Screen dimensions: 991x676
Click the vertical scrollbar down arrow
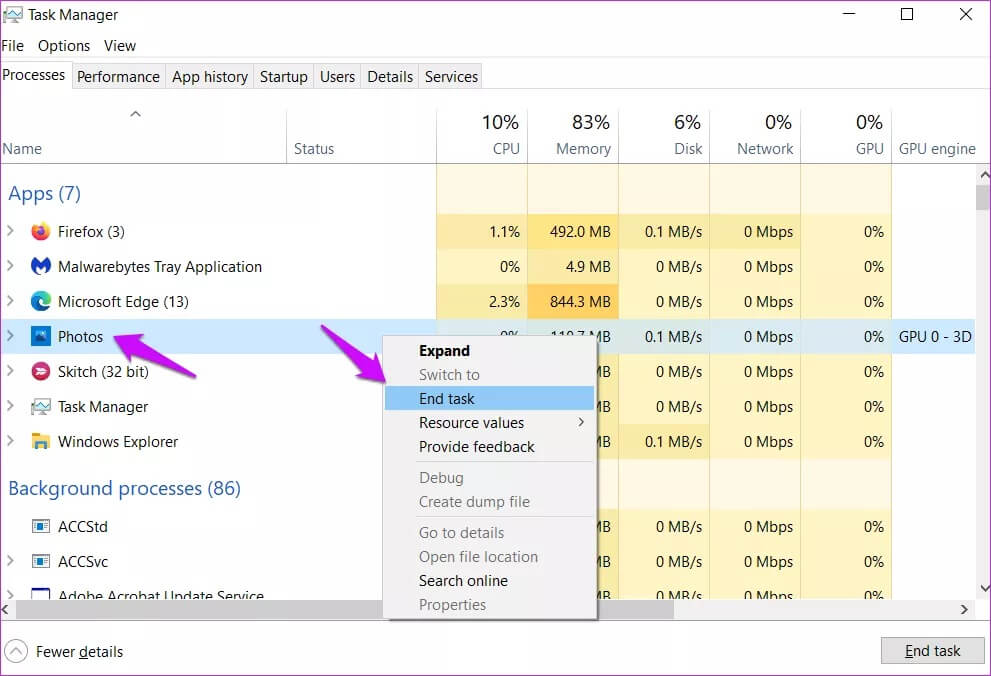point(983,589)
